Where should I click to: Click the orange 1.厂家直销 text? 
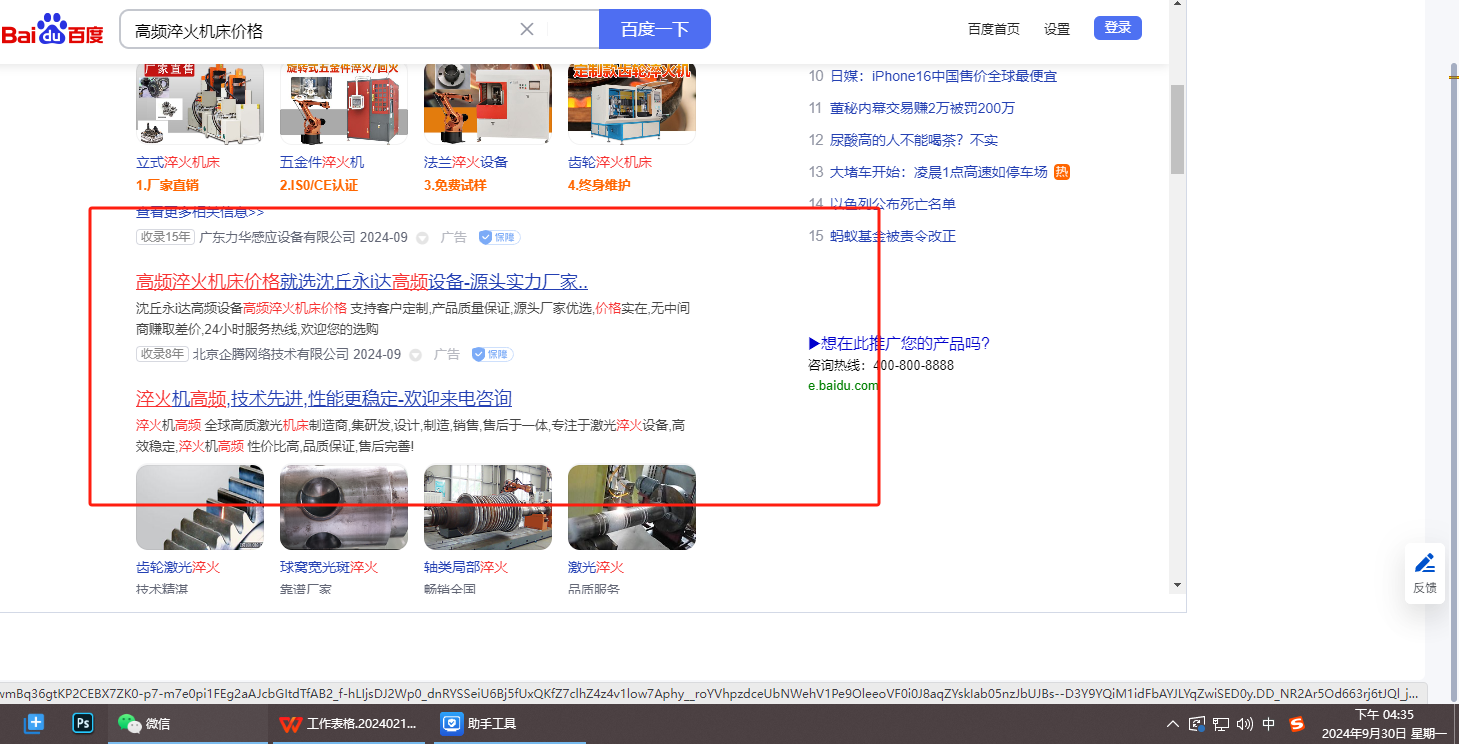pos(167,185)
